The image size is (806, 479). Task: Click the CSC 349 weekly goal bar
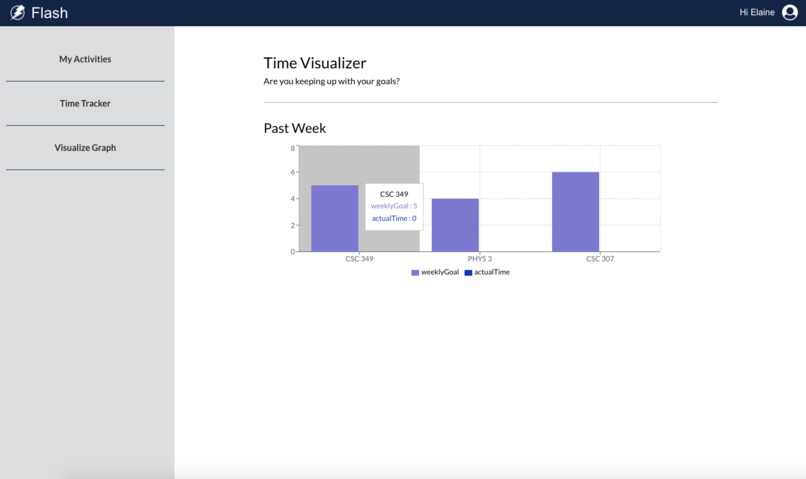coord(335,218)
